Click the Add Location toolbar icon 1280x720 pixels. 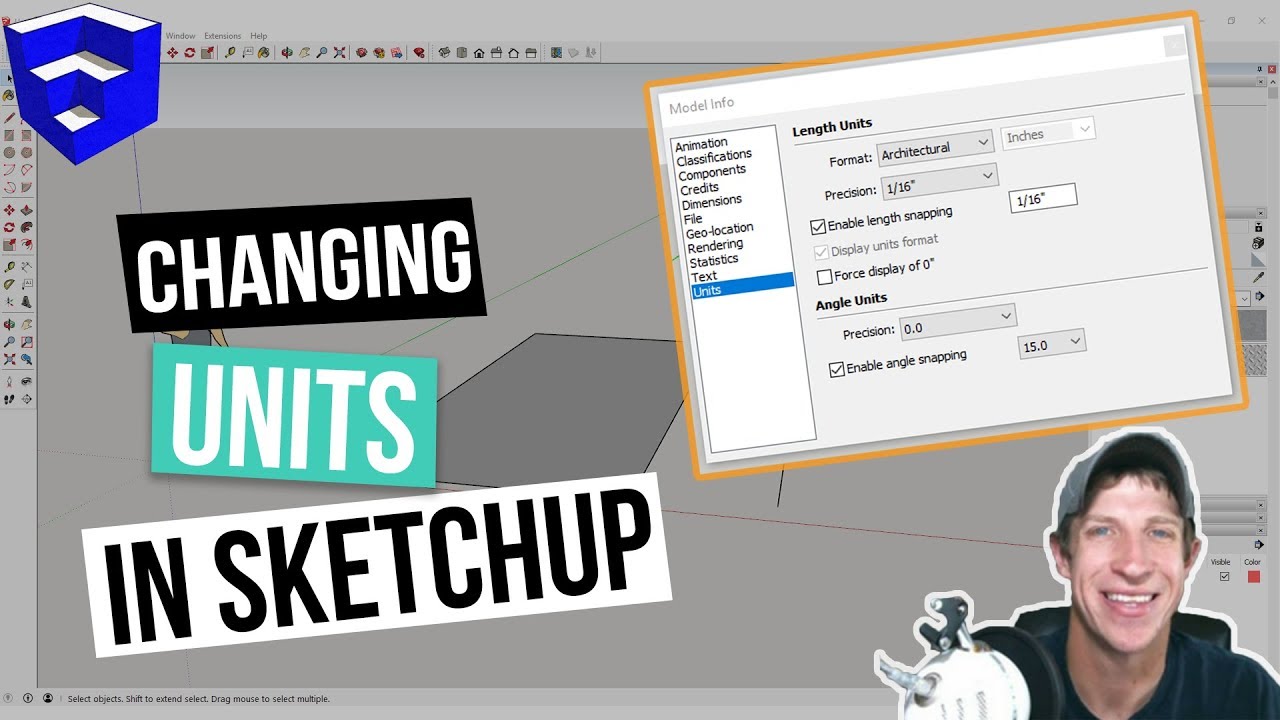point(555,52)
